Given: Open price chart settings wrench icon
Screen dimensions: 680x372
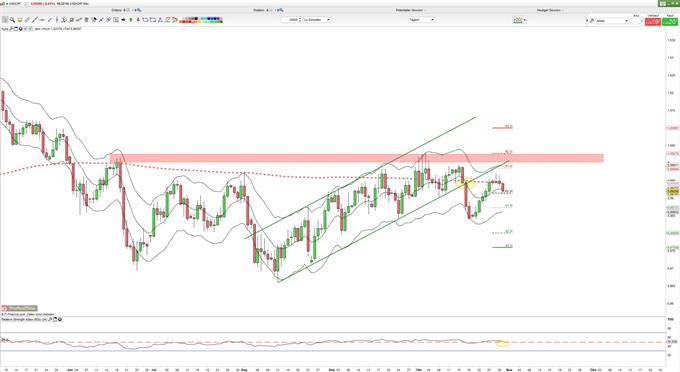Looking at the screenshot, I should point(11,29).
